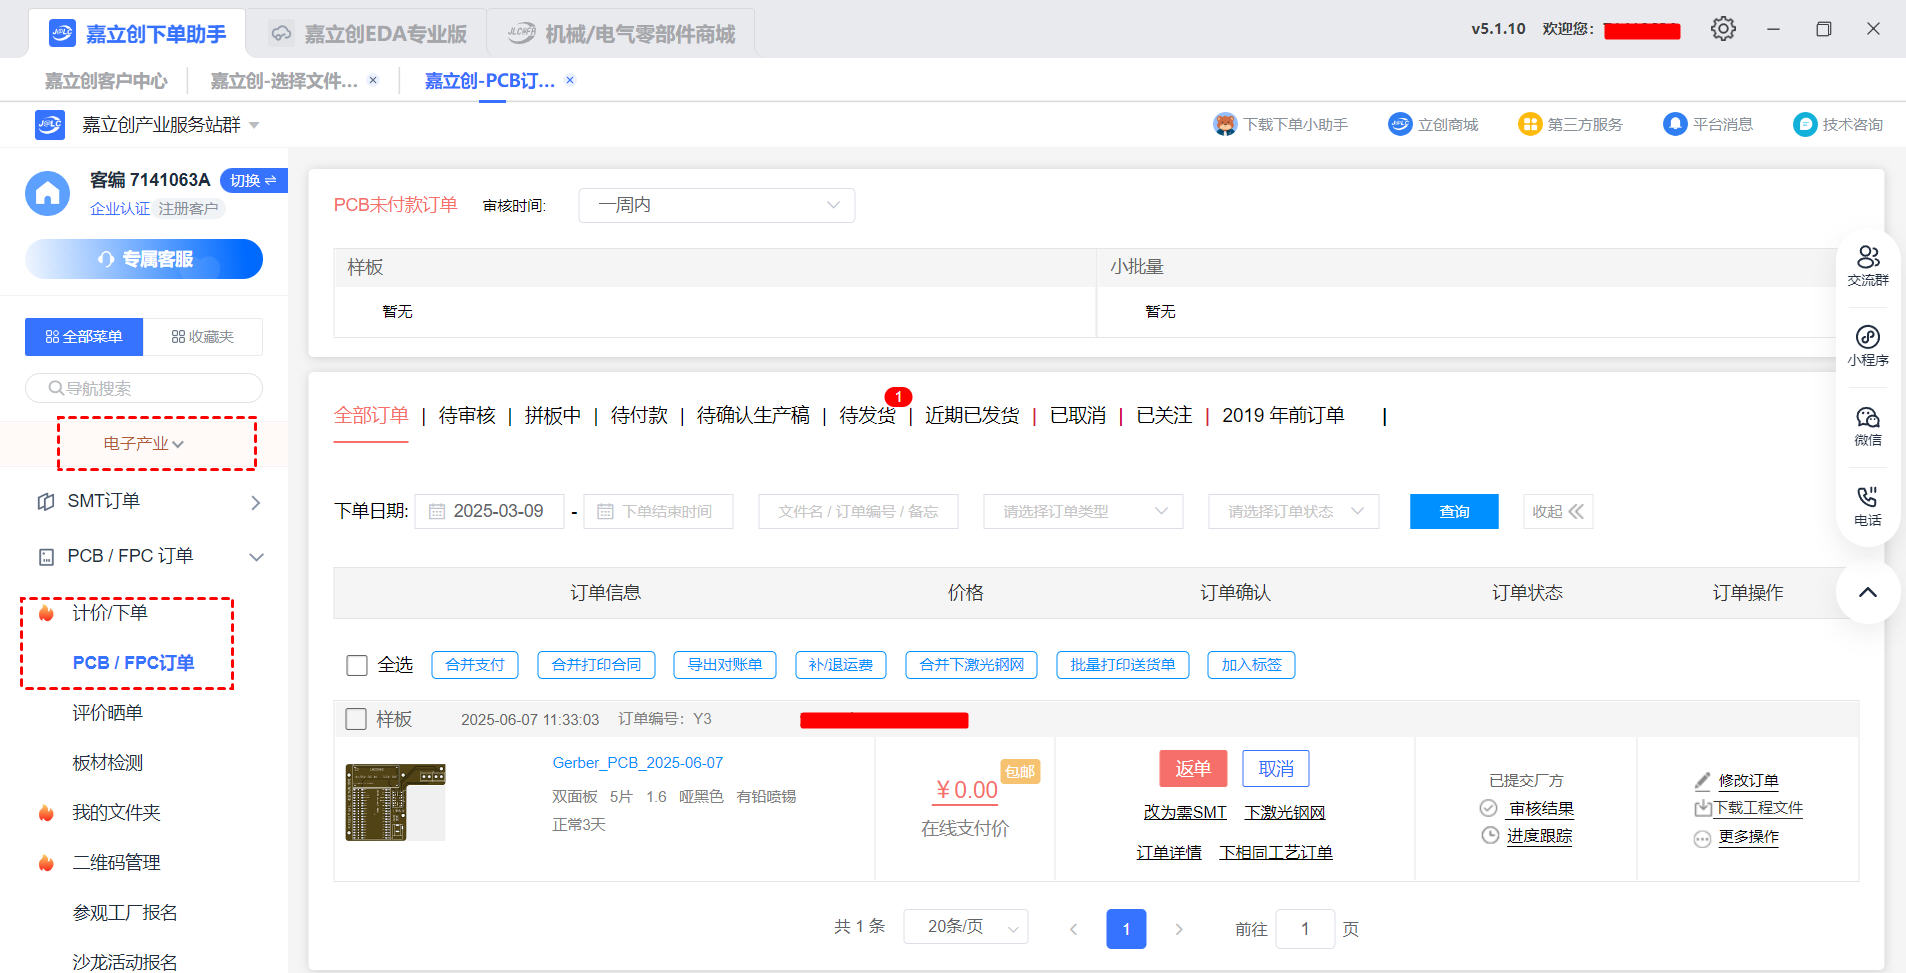Close the 嘉立创-PCB订 tab
This screenshot has width=1906, height=973.
[x=570, y=80]
